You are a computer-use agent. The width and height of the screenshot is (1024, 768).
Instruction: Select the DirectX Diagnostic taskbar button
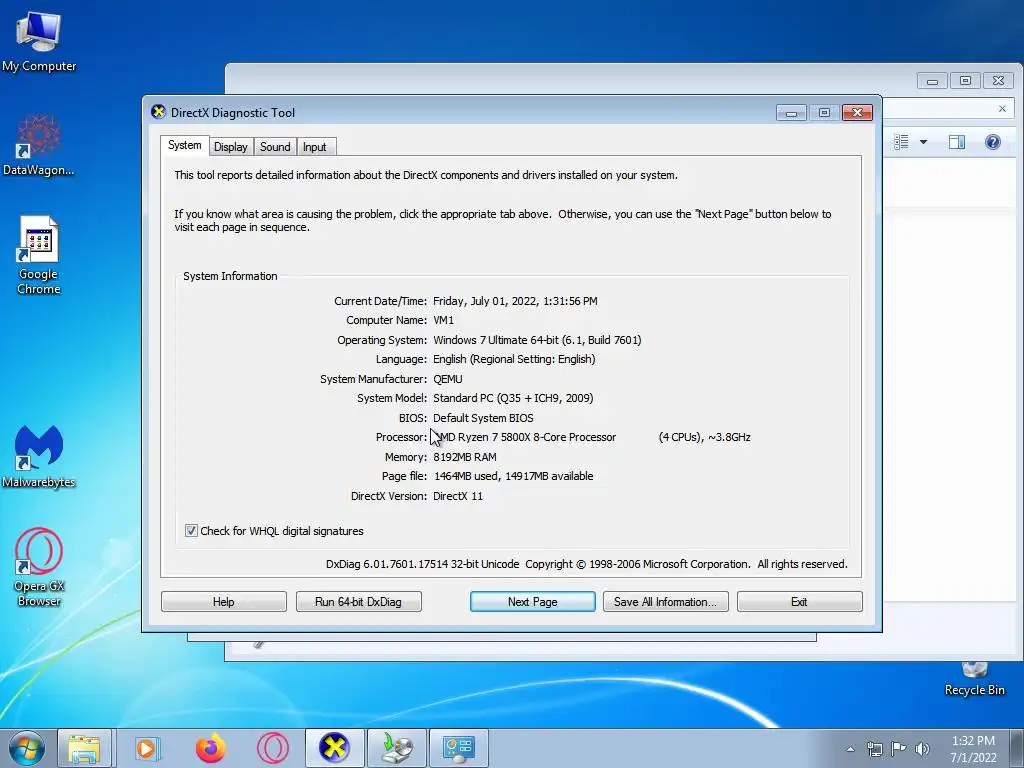tap(334, 748)
